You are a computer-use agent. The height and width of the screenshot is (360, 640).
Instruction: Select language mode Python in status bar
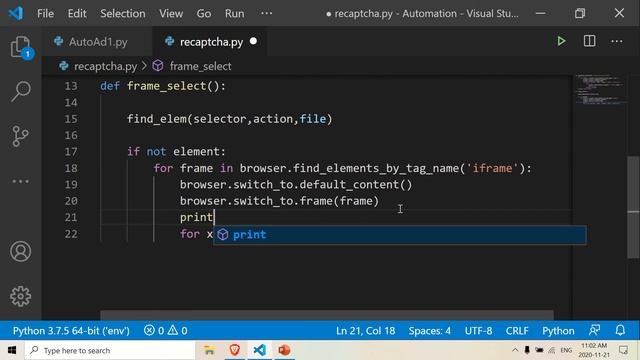tap(558, 330)
